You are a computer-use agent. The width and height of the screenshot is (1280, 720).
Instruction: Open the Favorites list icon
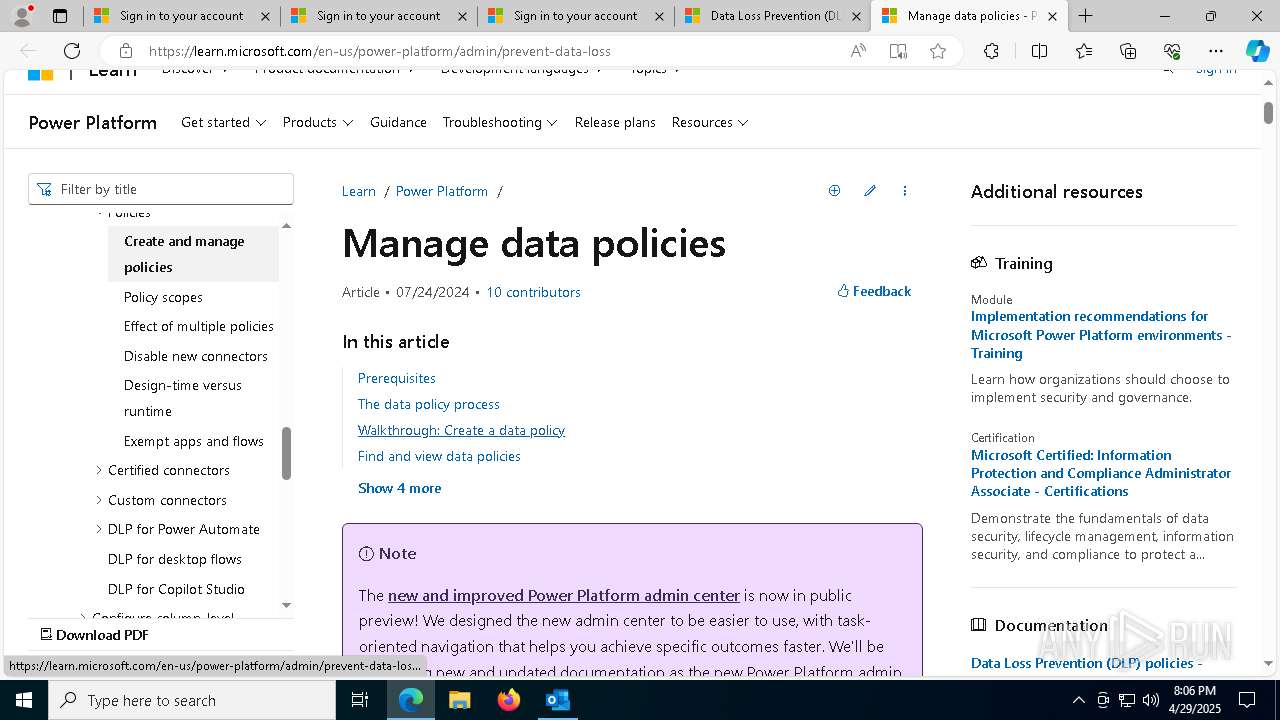click(x=1084, y=51)
